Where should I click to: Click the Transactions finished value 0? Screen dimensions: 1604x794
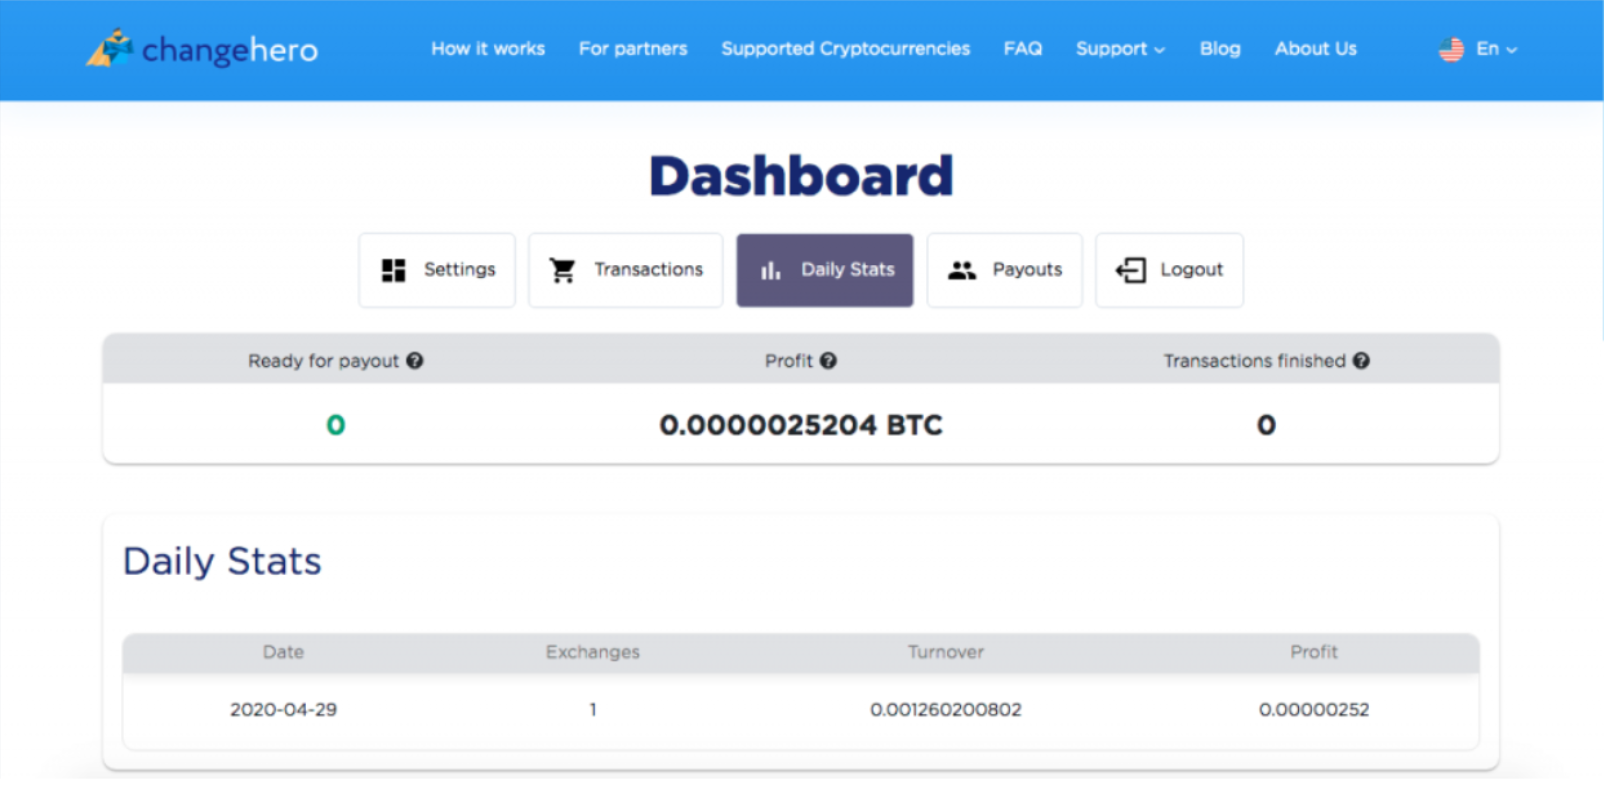pyautogui.click(x=1266, y=425)
